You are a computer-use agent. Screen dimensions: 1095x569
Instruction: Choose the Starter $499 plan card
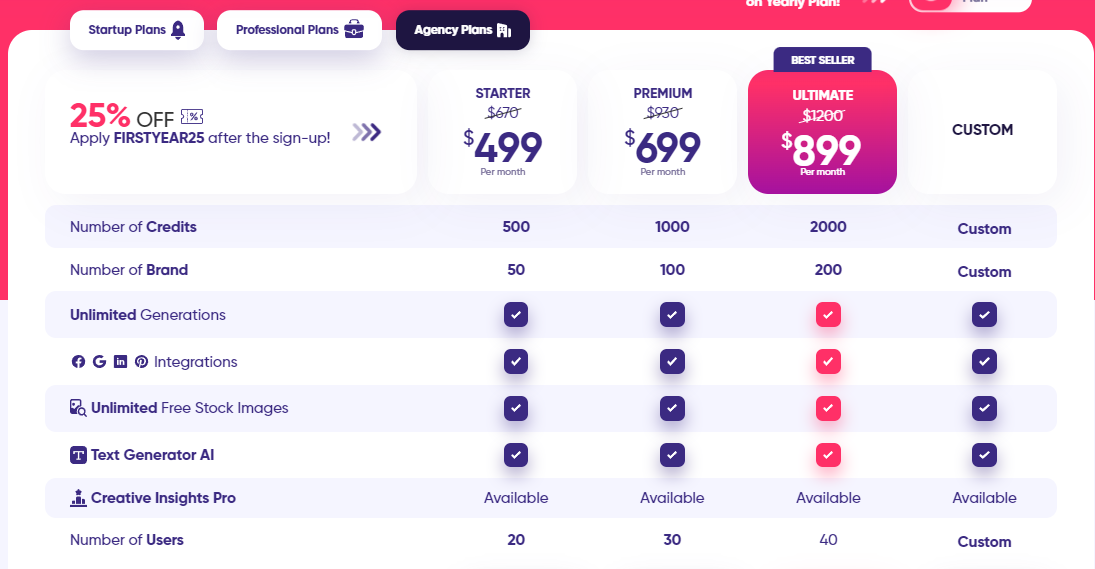[x=503, y=132]
